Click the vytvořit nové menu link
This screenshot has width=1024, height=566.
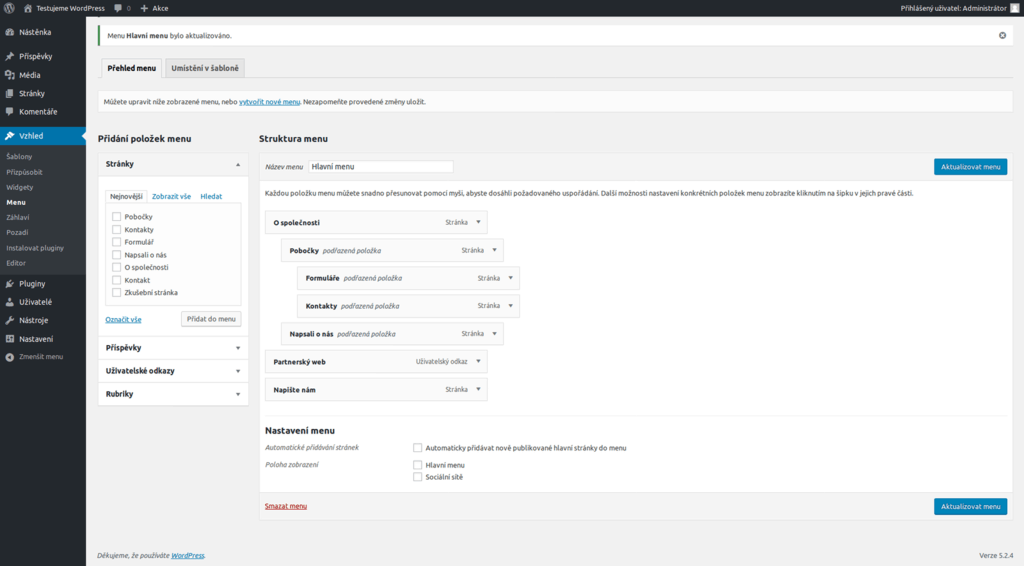click(269, 102)
